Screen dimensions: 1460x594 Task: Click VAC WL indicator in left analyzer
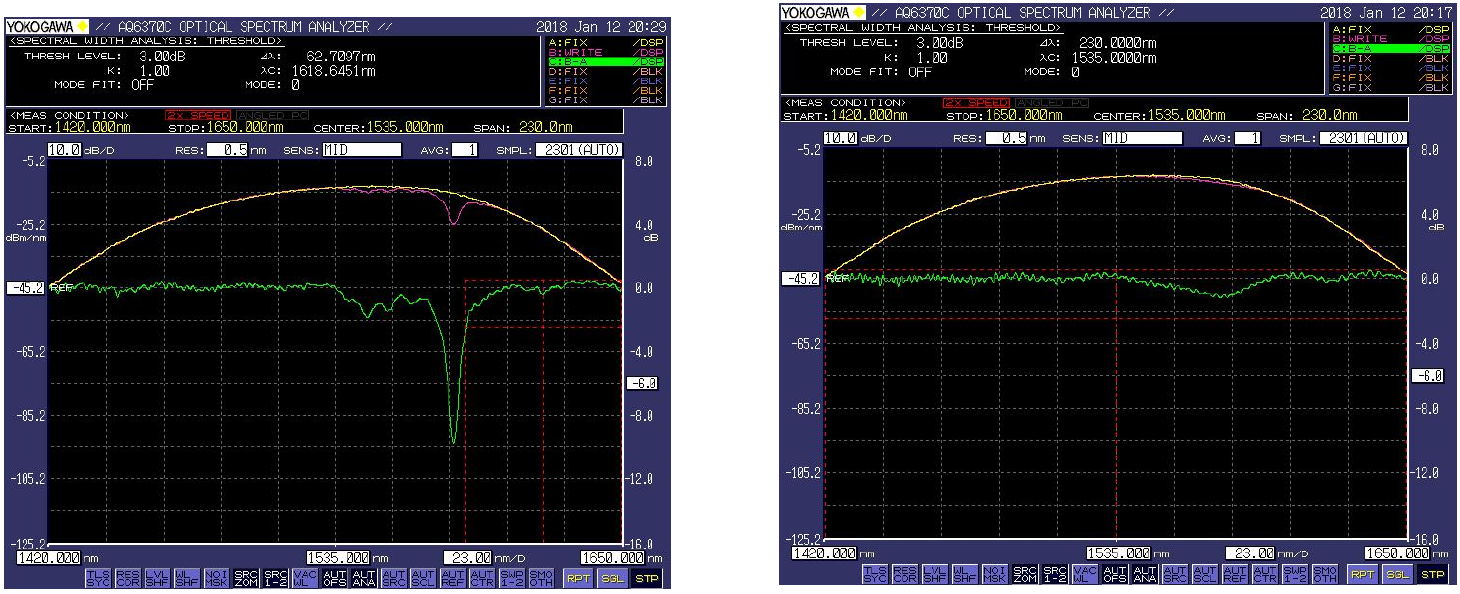tap(304, 577)
